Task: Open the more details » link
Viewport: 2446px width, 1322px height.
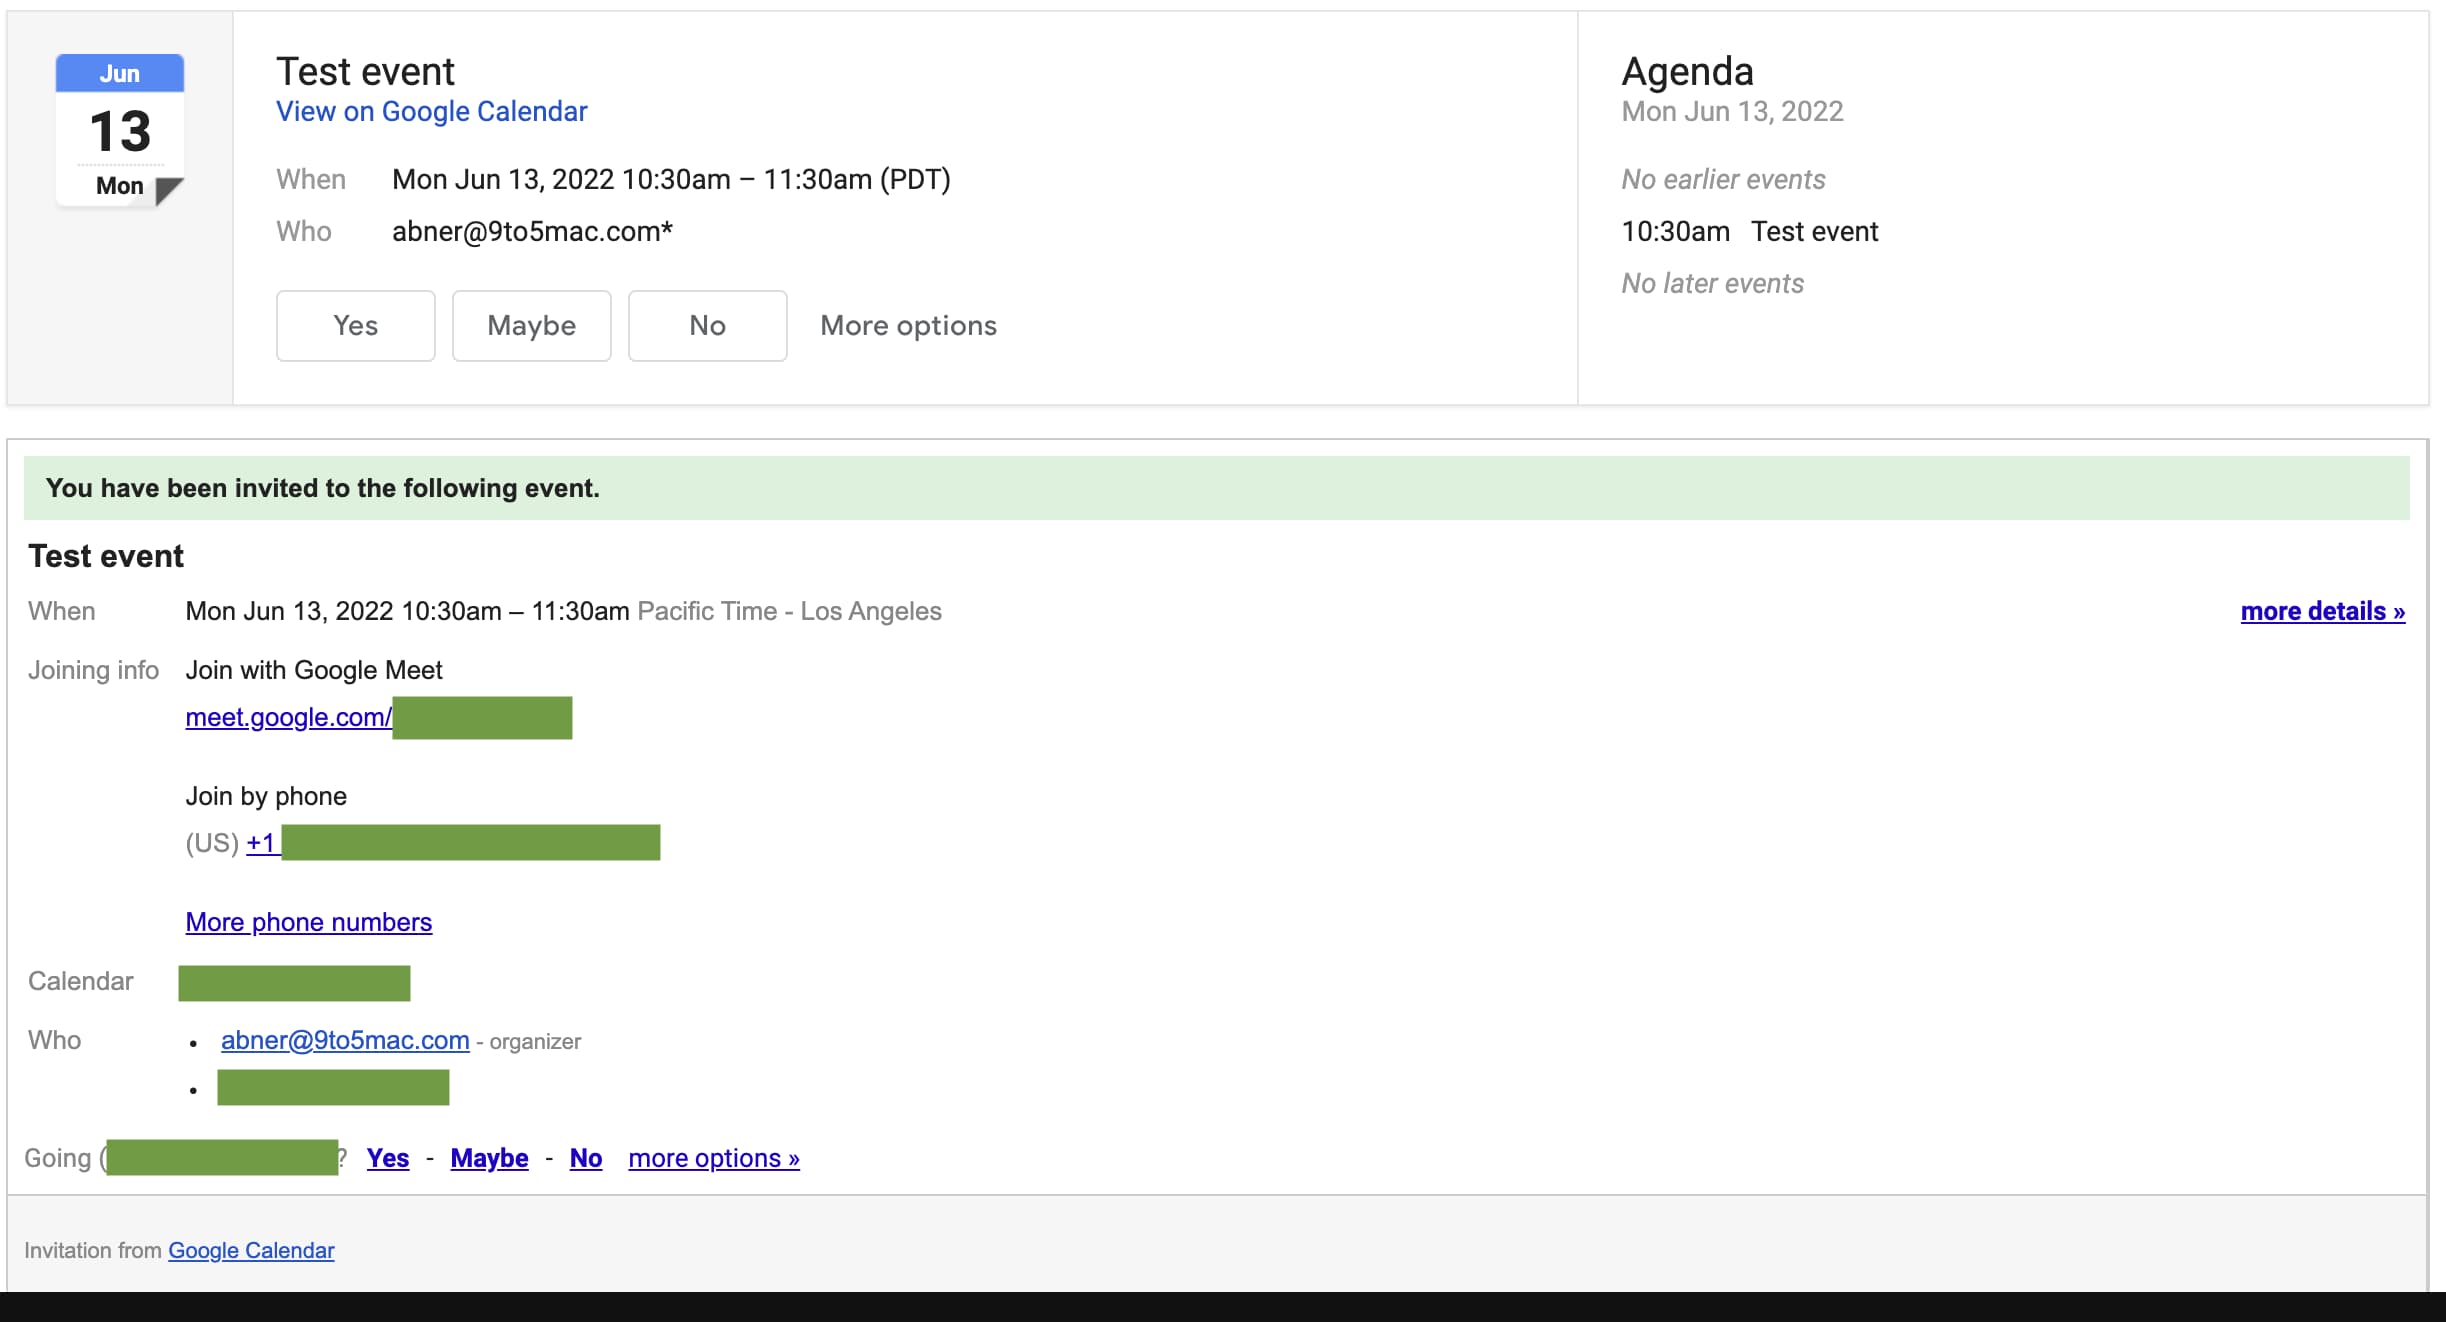Action: 2322,611
